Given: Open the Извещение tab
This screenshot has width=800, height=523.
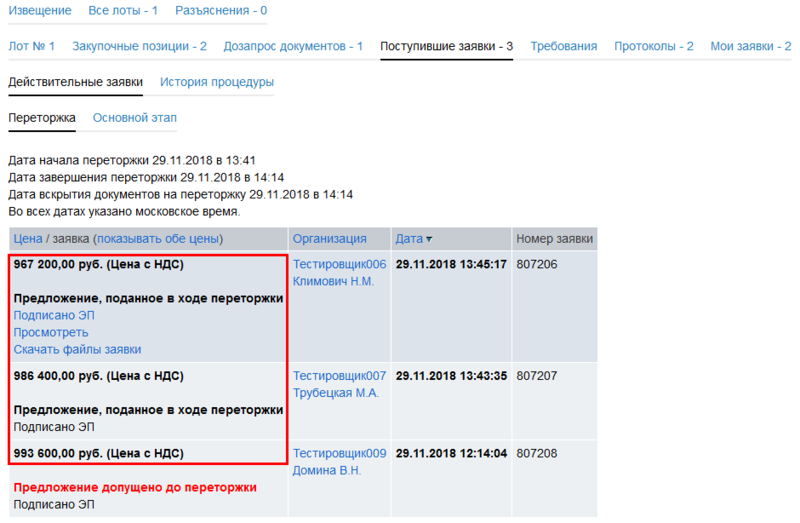Looking at the screenshot, I should click(39, 10).
